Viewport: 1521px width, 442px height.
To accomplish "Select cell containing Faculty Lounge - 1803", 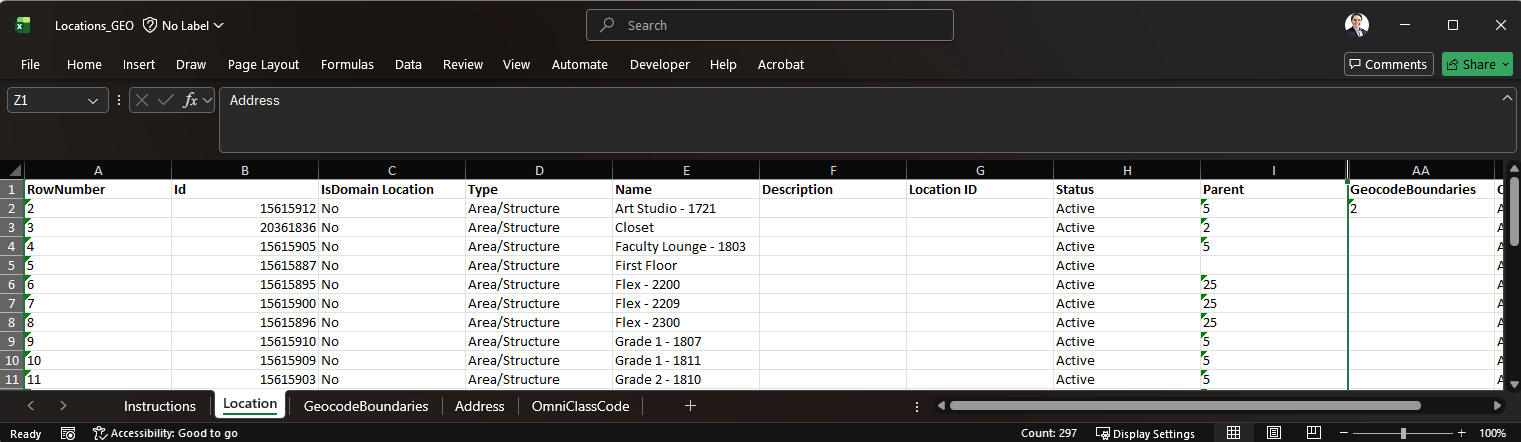I will 685,246.
